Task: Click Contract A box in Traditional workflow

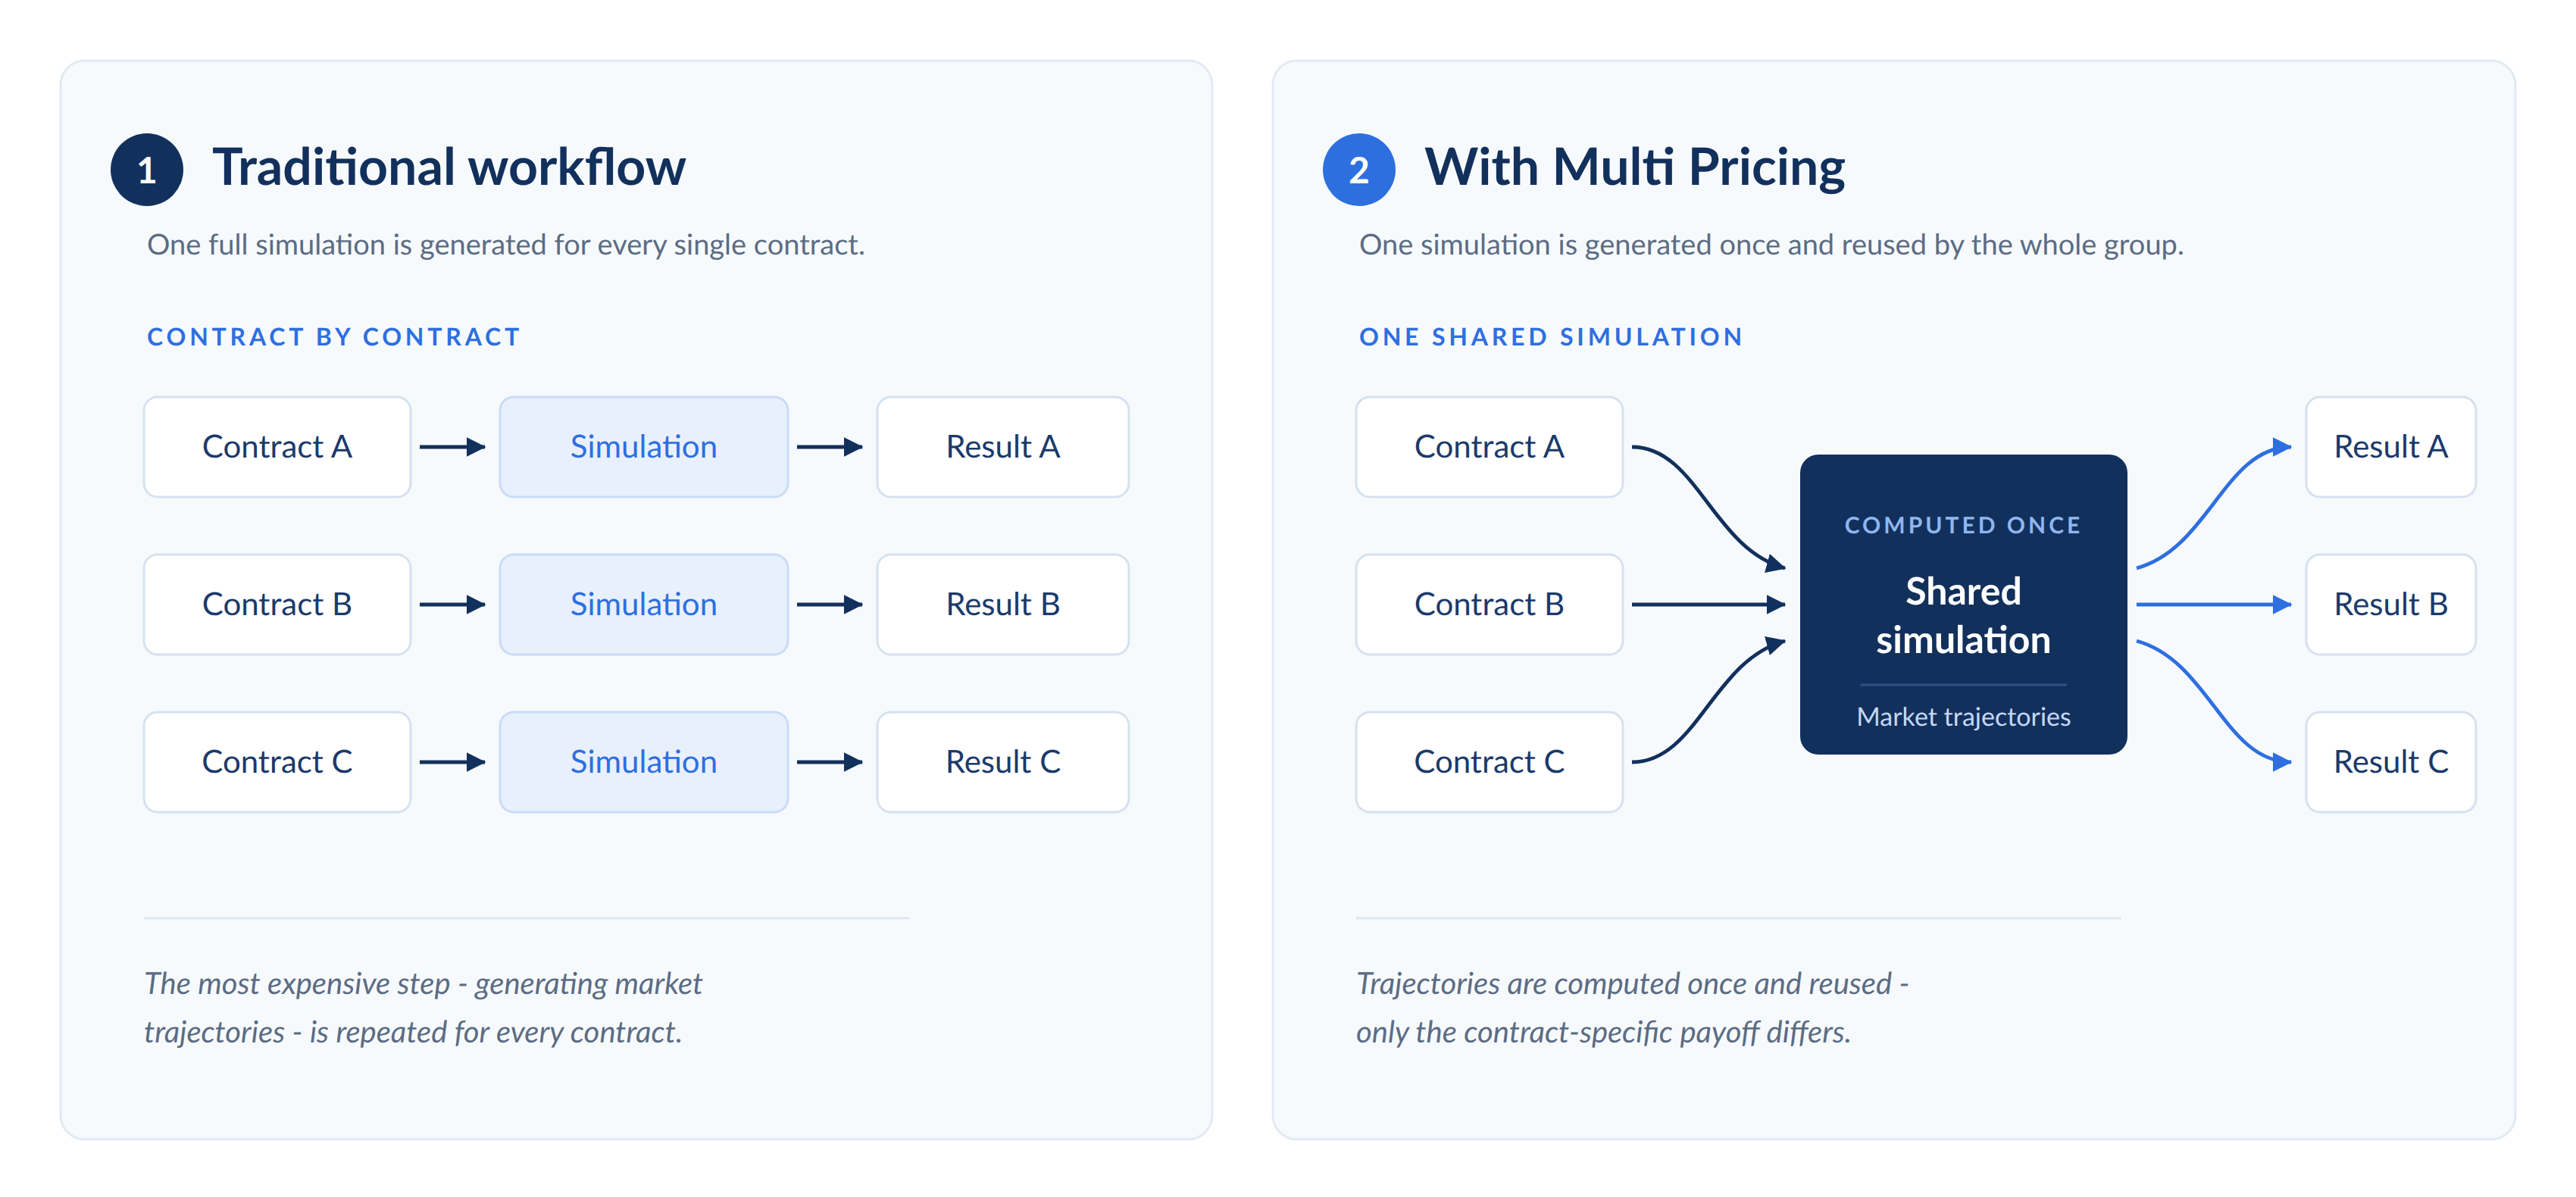Action: click(x=277, y=447)
